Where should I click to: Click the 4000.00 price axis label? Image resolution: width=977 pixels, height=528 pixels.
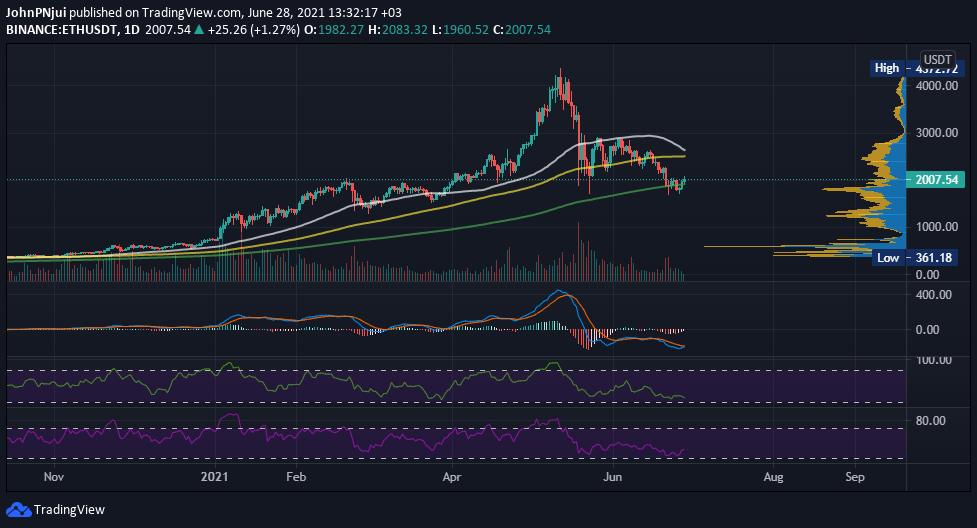tap(936, 85)
